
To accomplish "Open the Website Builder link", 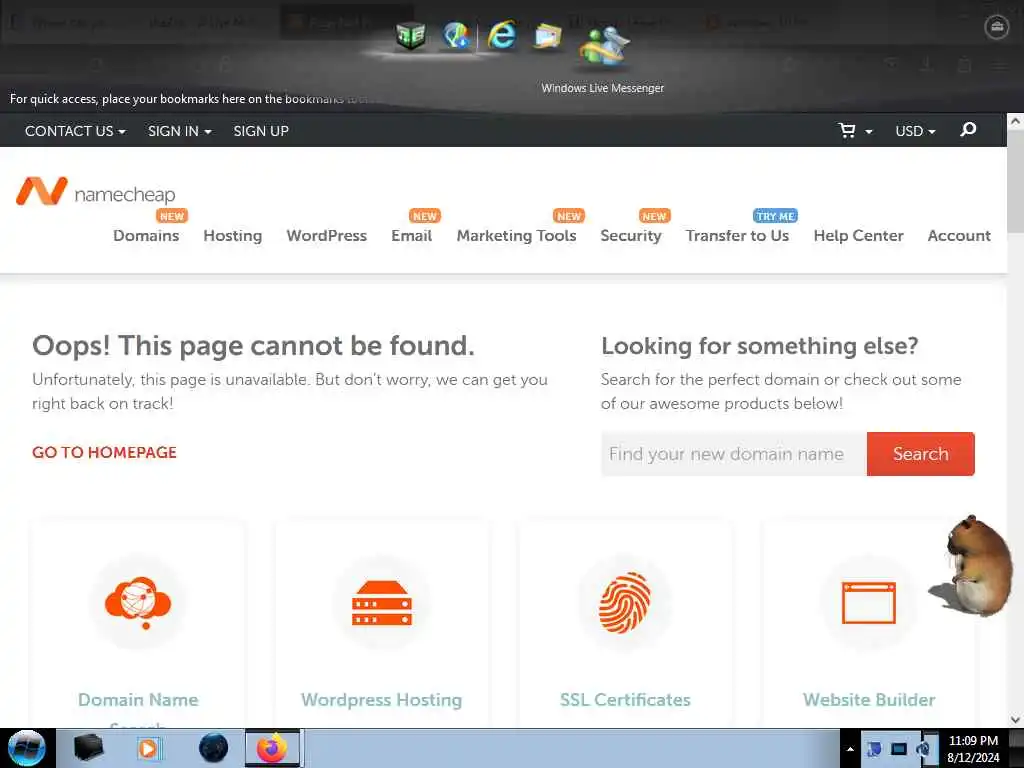I will [869, 699].
